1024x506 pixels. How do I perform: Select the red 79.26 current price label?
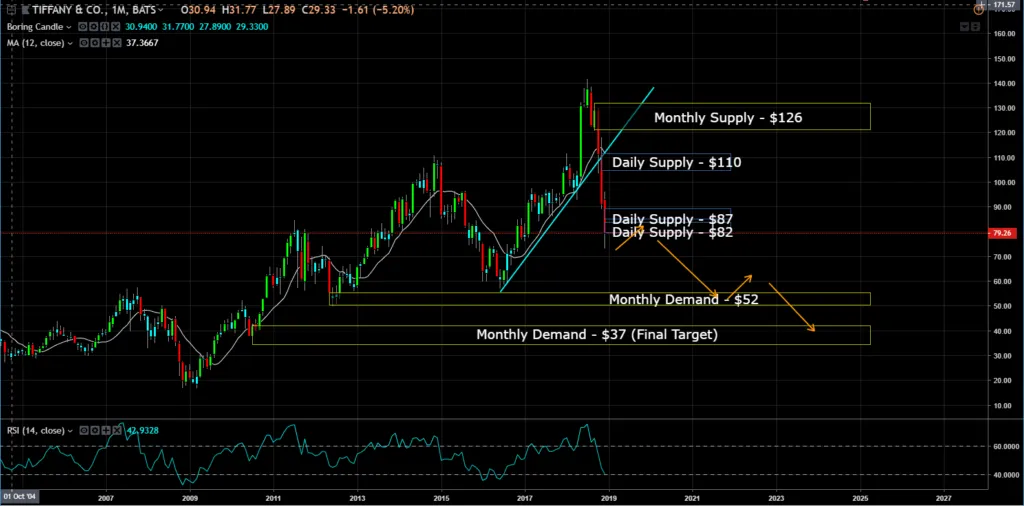[x=1004, y=232]
